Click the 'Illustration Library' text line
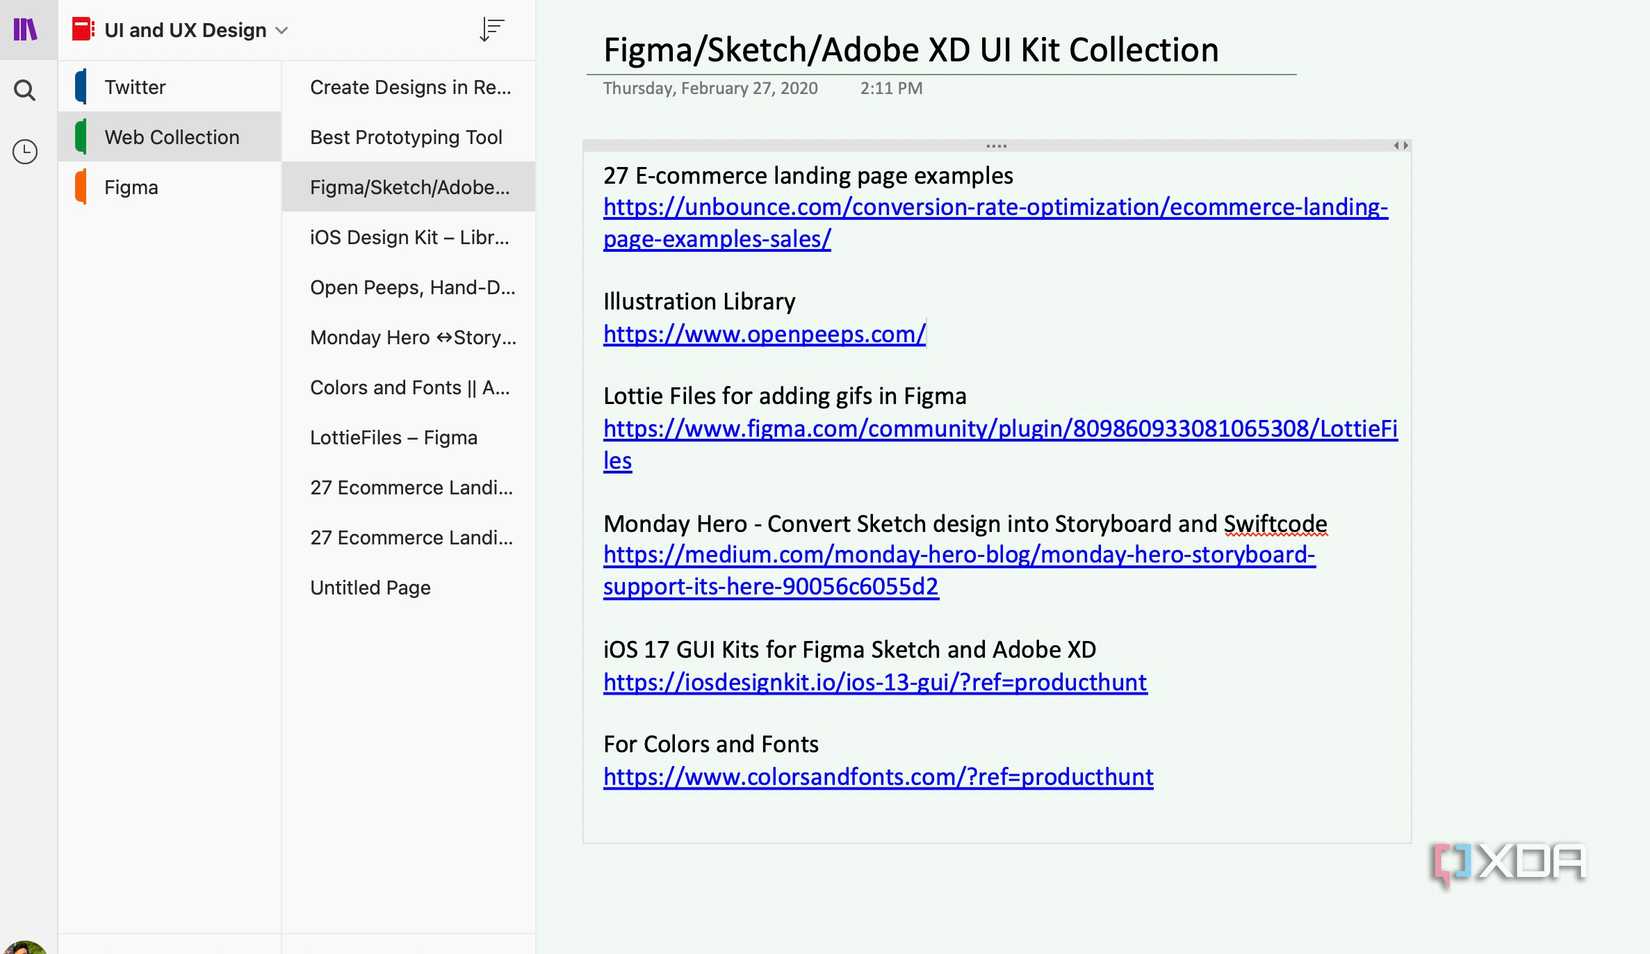Screen dimensions: 1650x954 coord(699,302)
